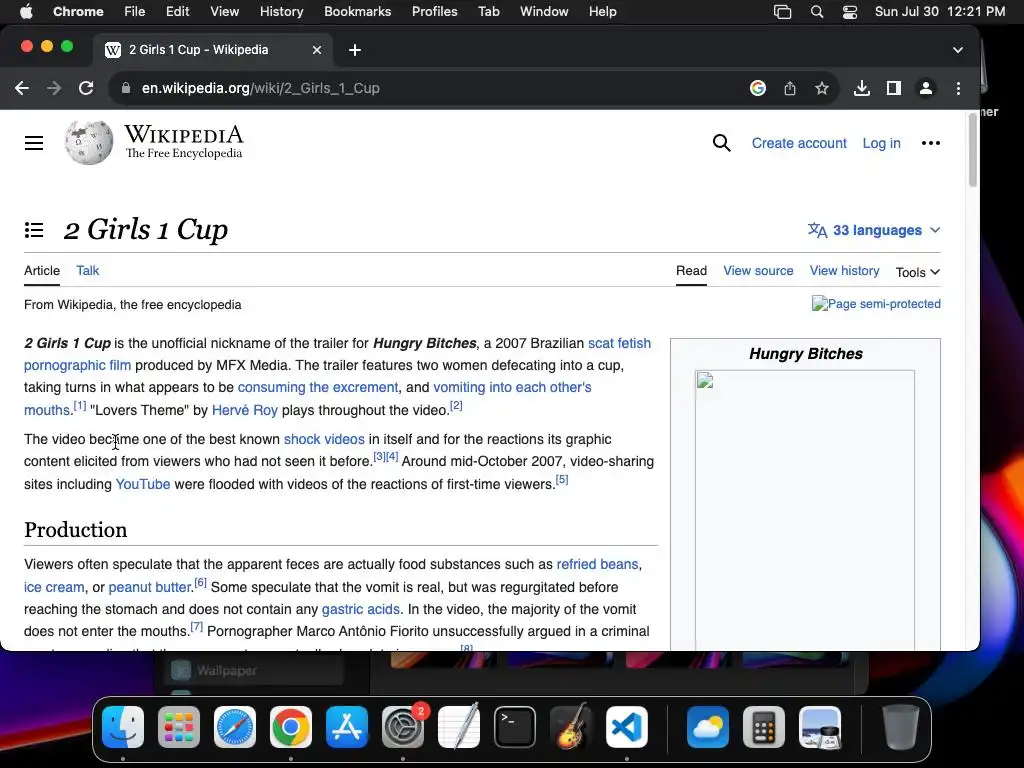
Task: Open Calculator from the dock
Action: click(x=763, y=728)
